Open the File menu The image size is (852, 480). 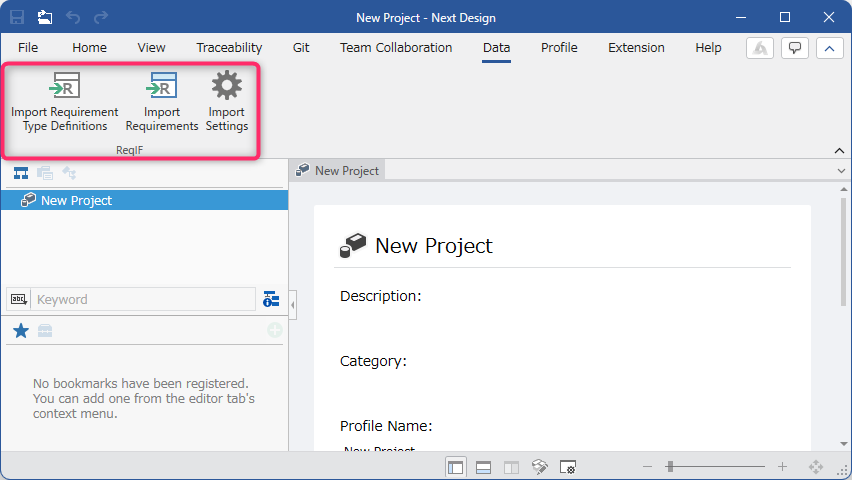(x=28, y=48)
